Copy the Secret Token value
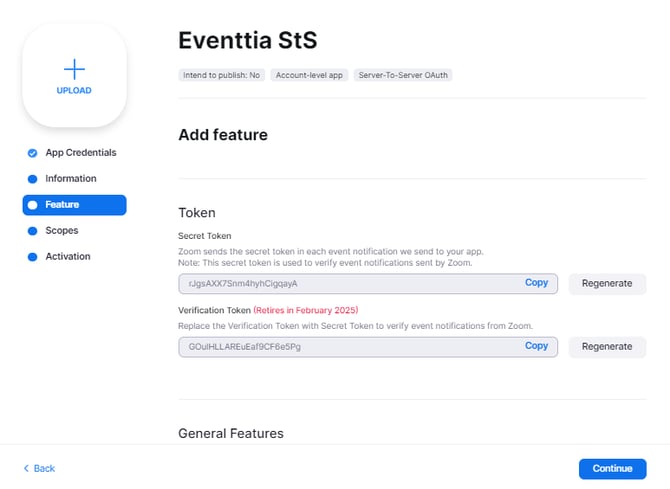This screenshot has height=489, width=670. (536, 283)
